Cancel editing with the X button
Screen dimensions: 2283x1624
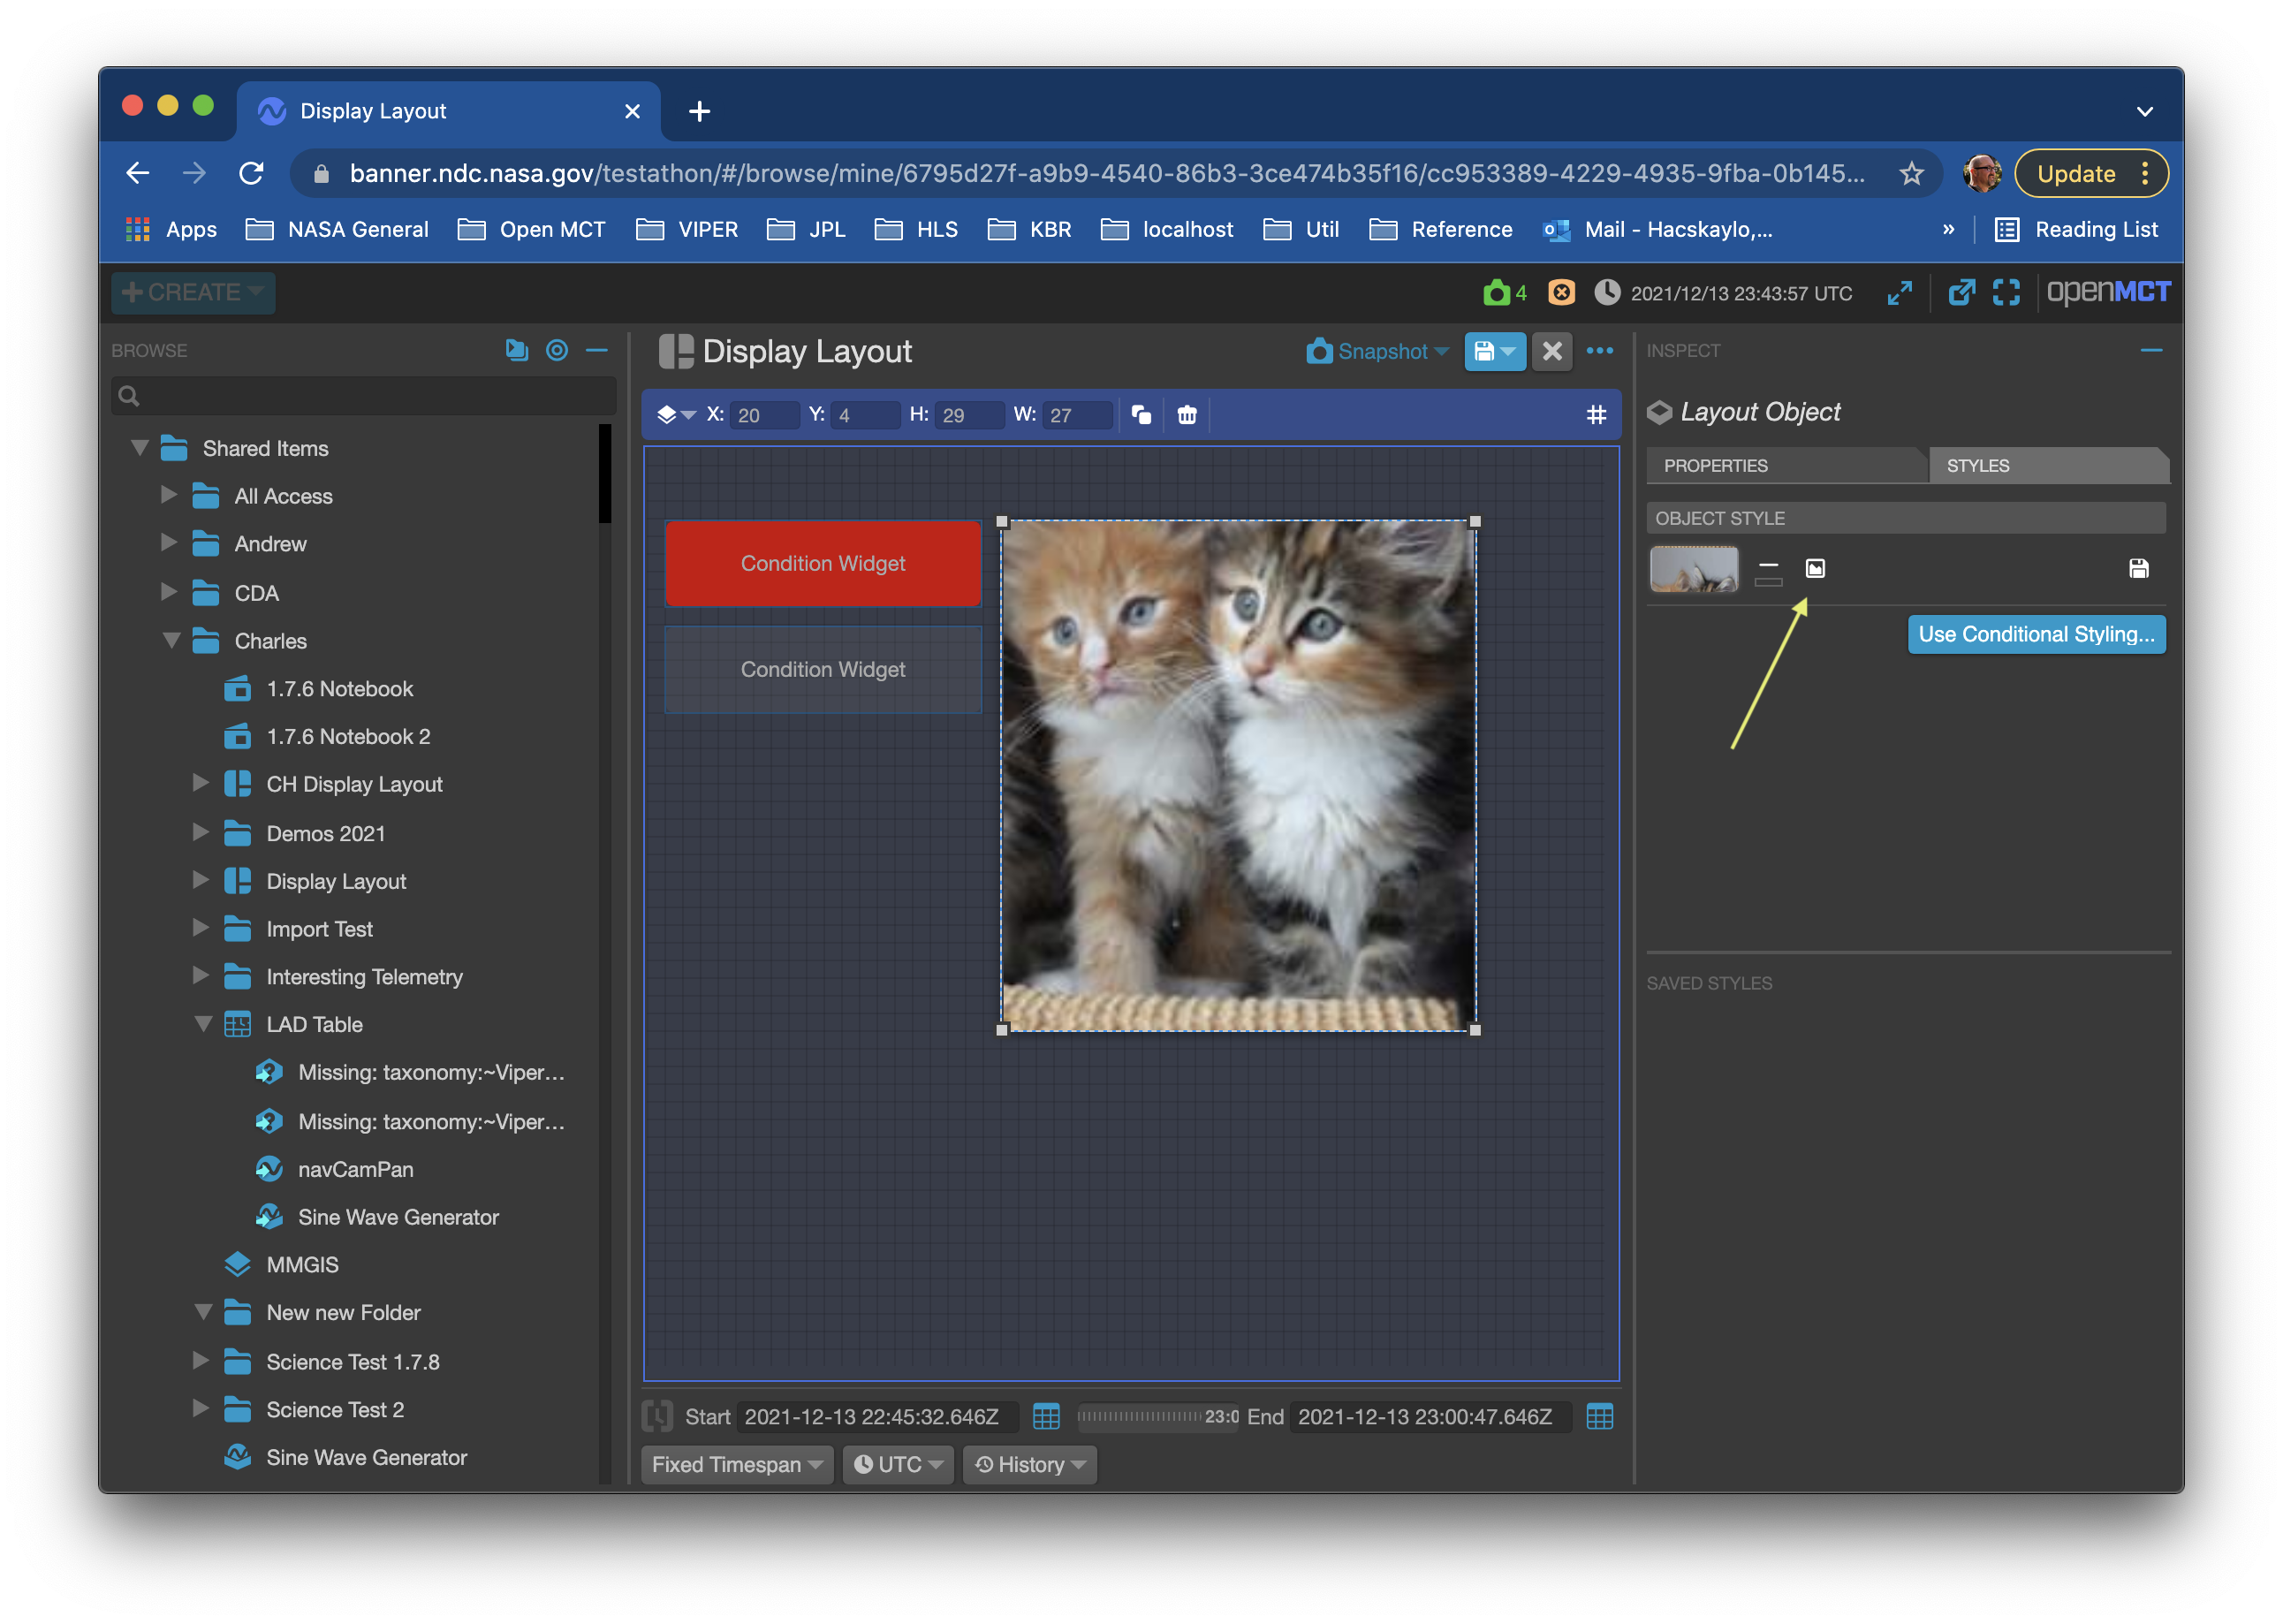pos(1551,351)
